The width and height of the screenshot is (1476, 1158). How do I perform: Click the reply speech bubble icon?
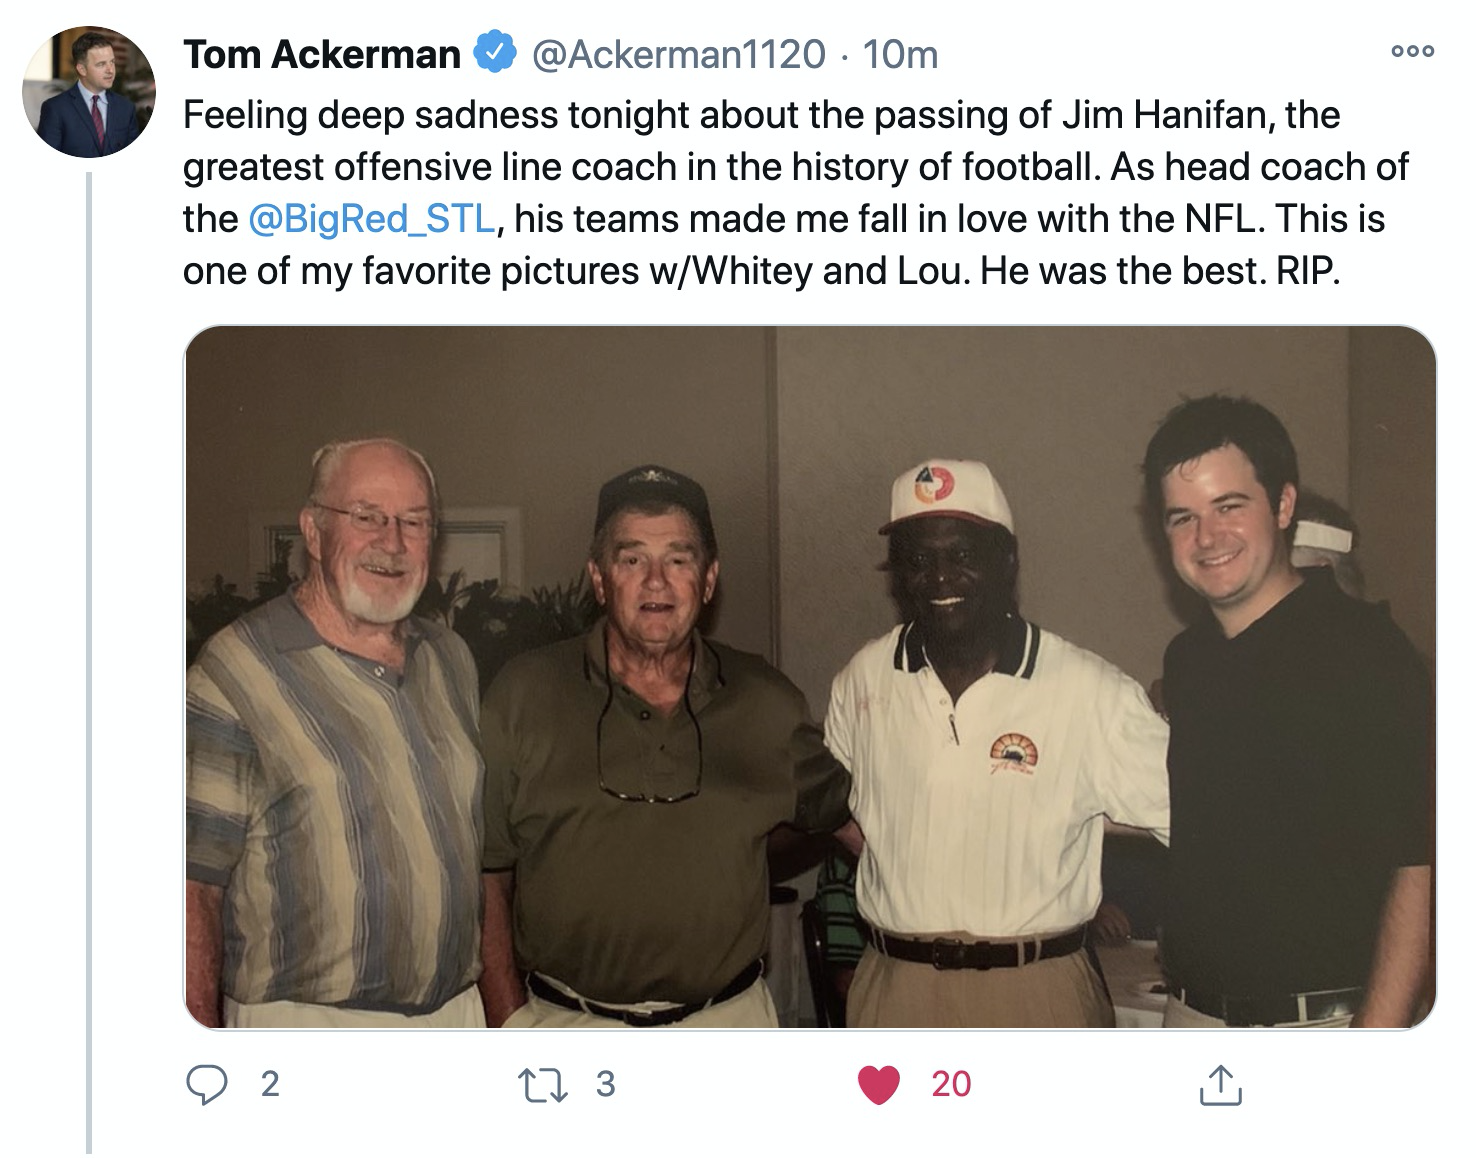[207, 1085]
